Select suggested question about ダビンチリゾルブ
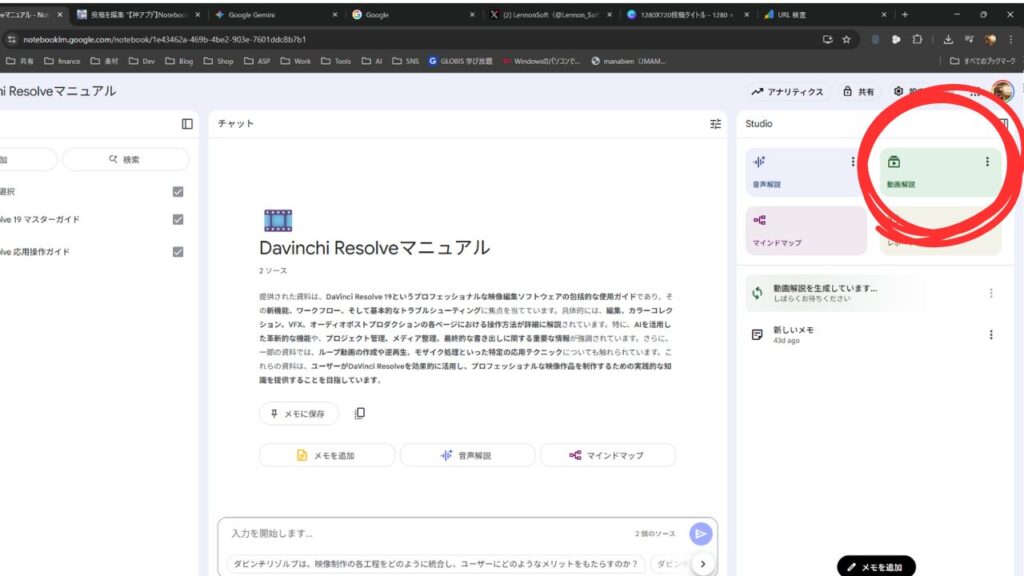This screenshot has width=1024, height=576. 436,564
